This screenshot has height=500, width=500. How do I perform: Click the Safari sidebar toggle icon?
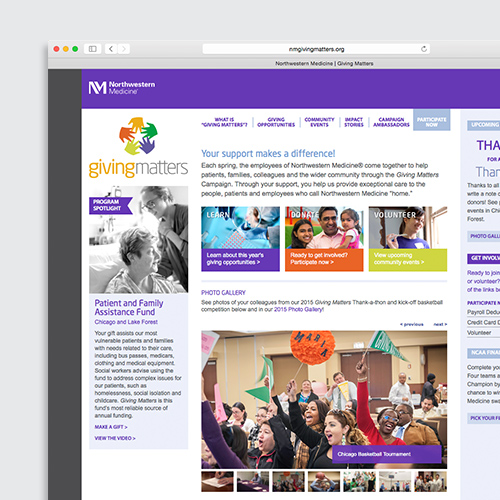click(92, 49)
